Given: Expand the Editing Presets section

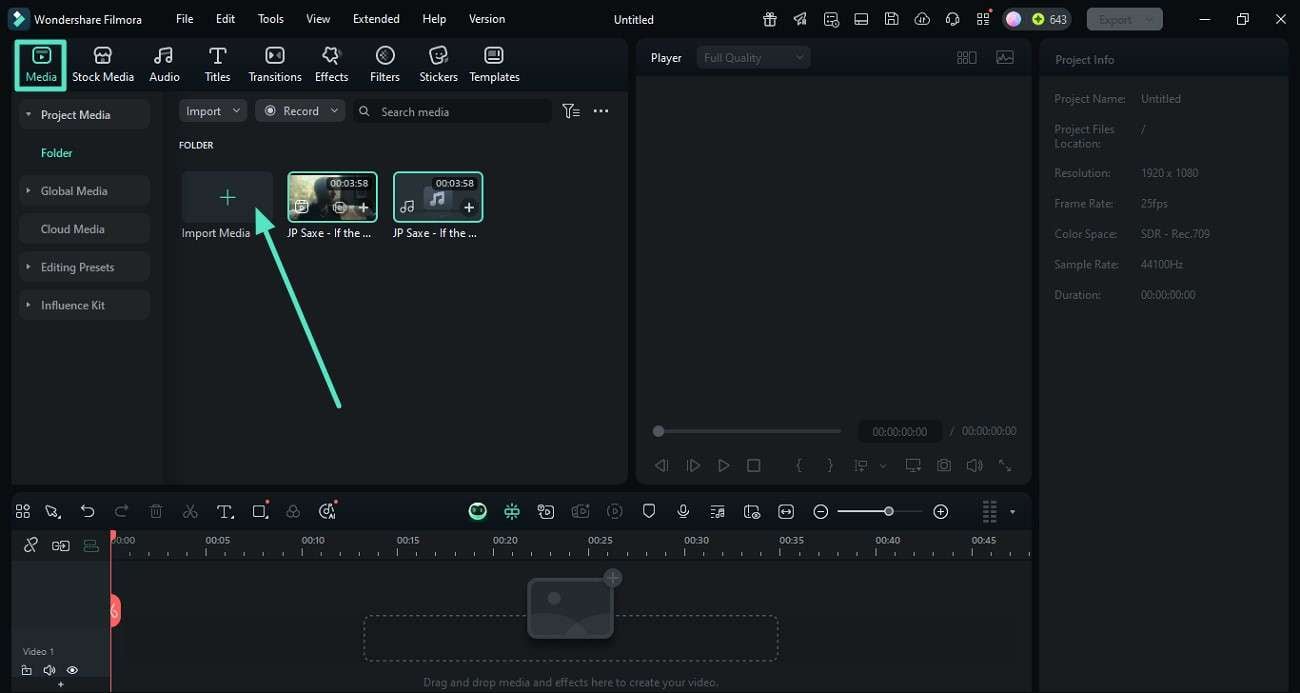Looking at the screenshot, I should click(28, 267).
